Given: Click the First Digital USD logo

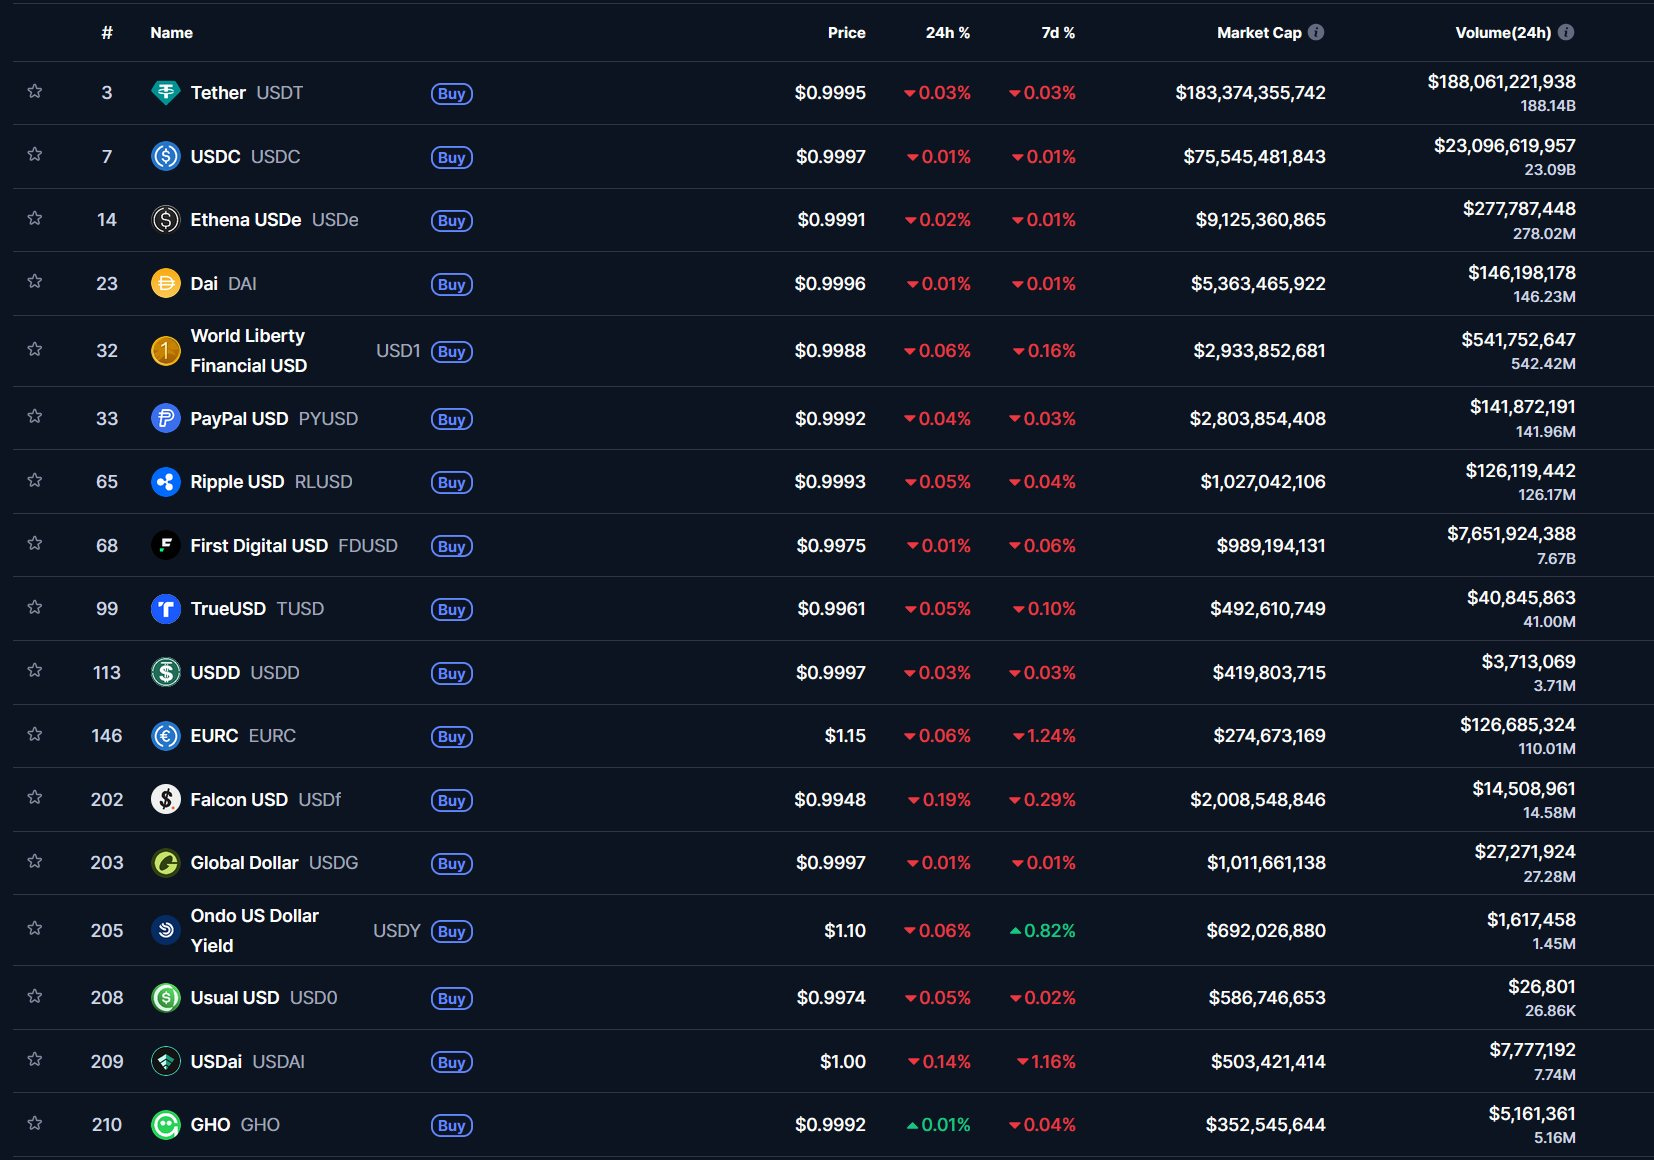Looking at the screenshot, I should point(165,545).
